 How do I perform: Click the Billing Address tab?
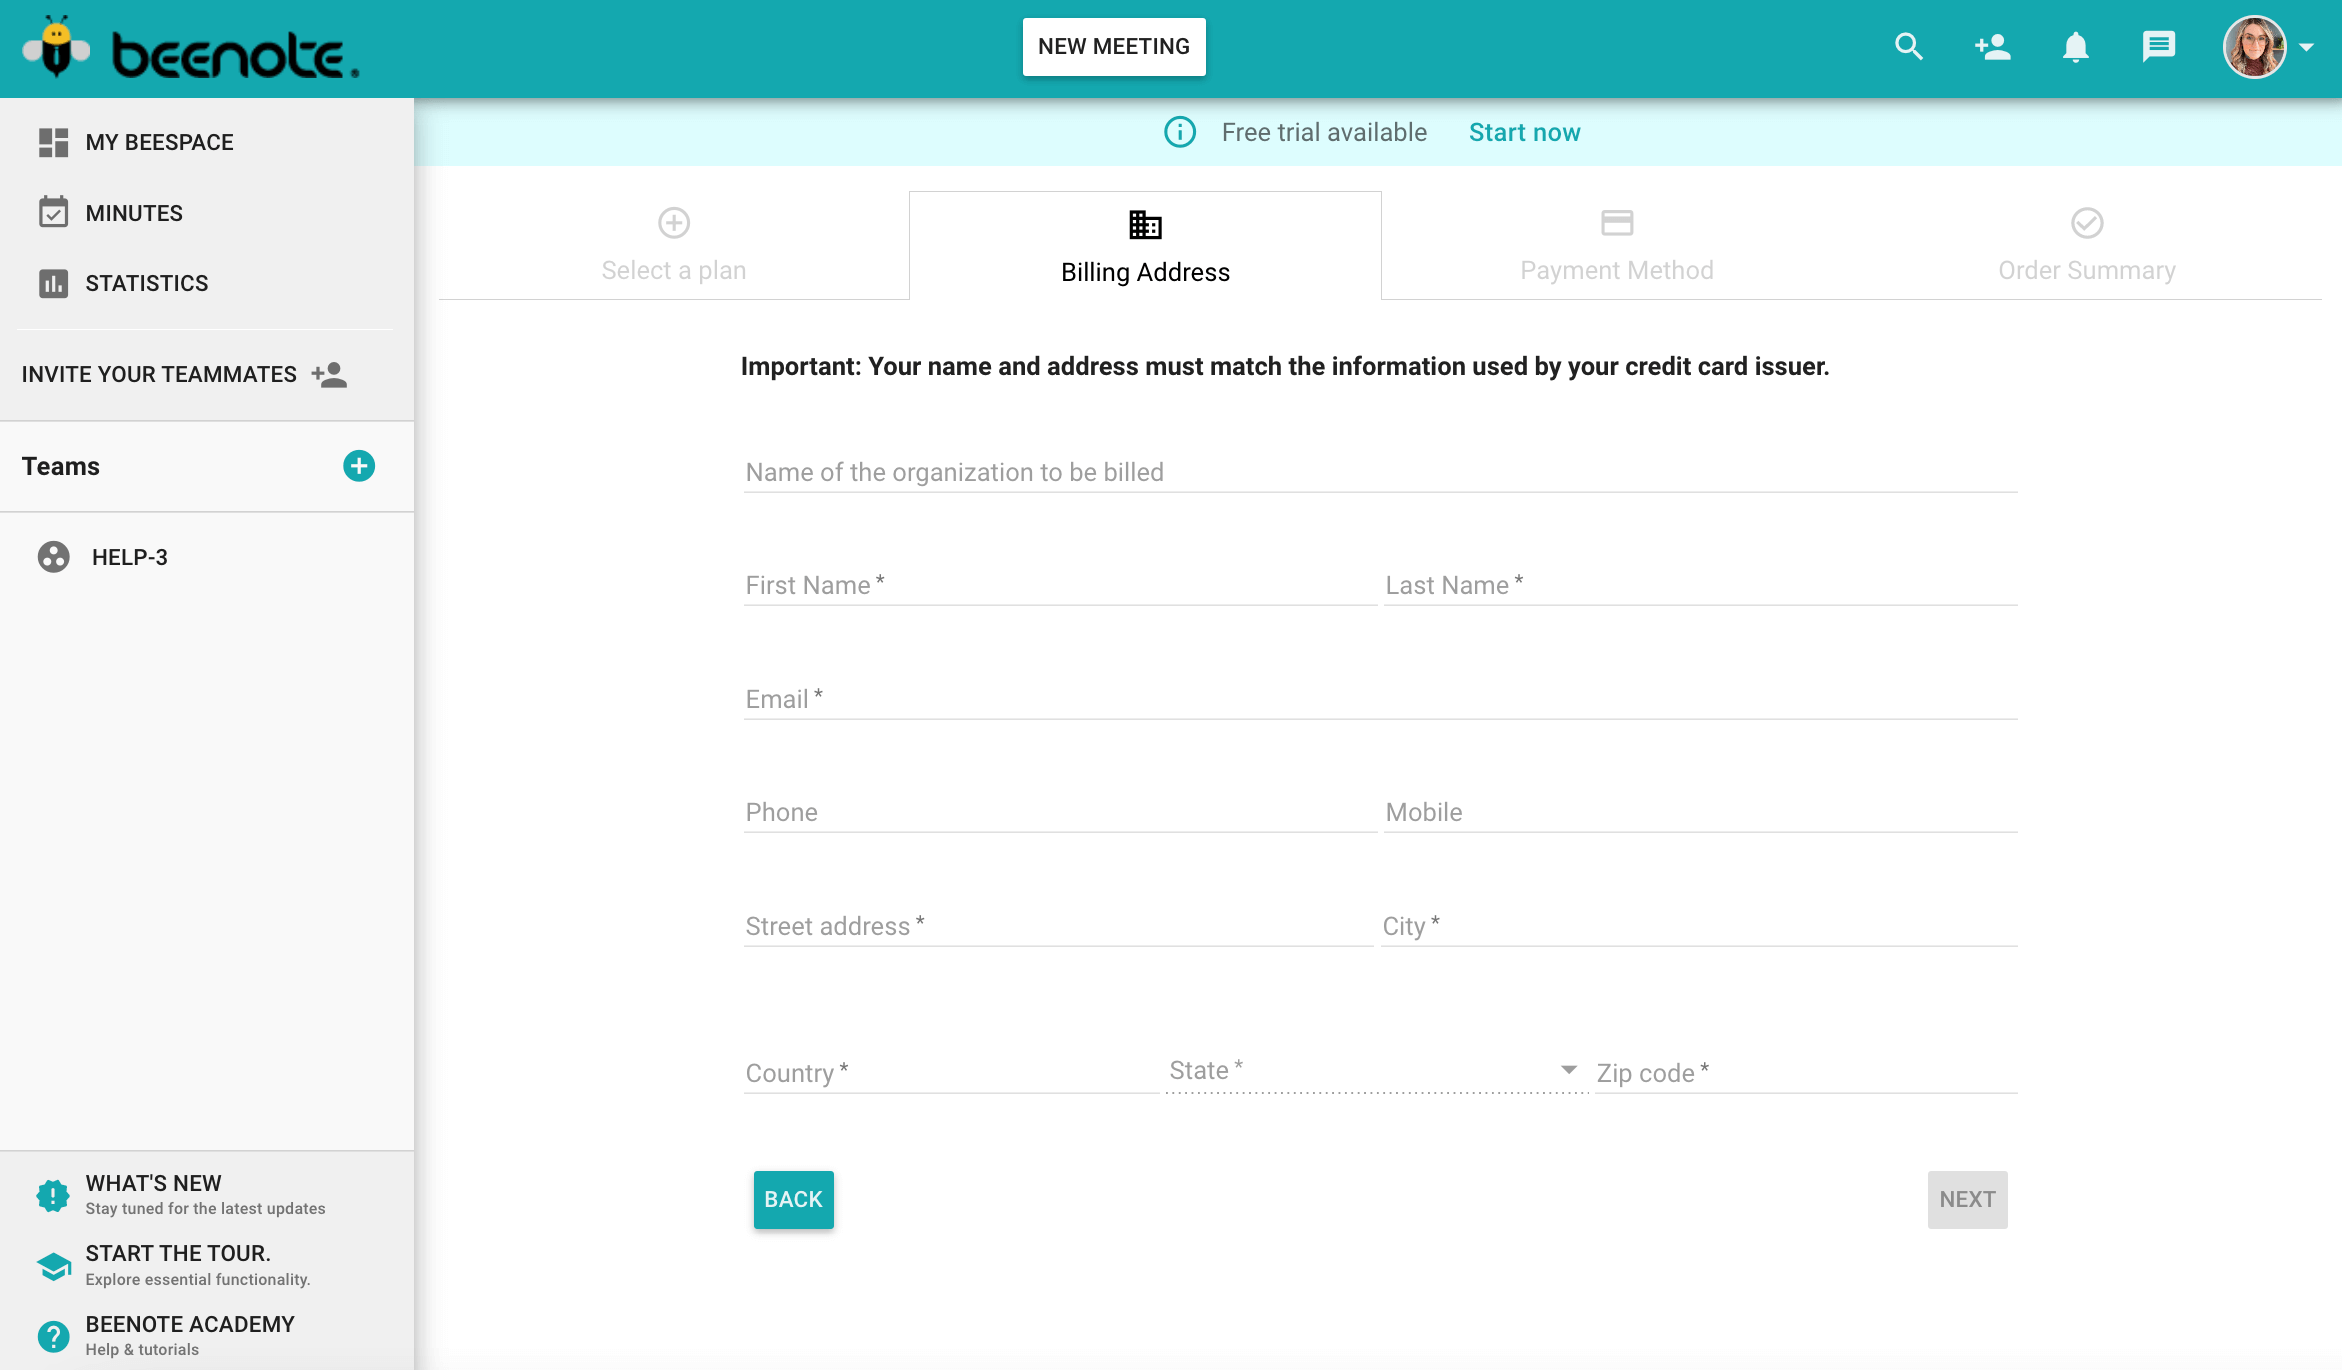[1143, 245]
